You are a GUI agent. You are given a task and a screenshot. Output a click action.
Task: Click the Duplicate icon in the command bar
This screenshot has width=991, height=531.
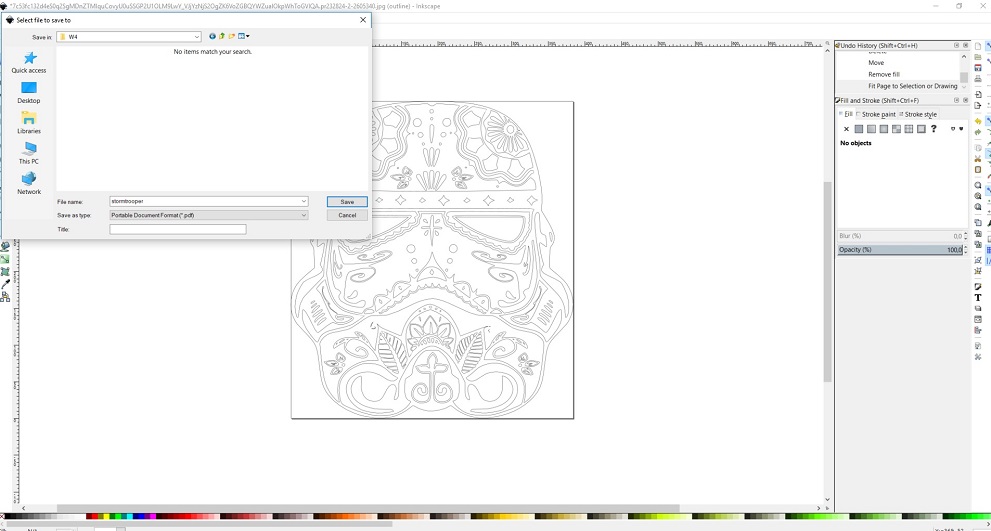978,223
